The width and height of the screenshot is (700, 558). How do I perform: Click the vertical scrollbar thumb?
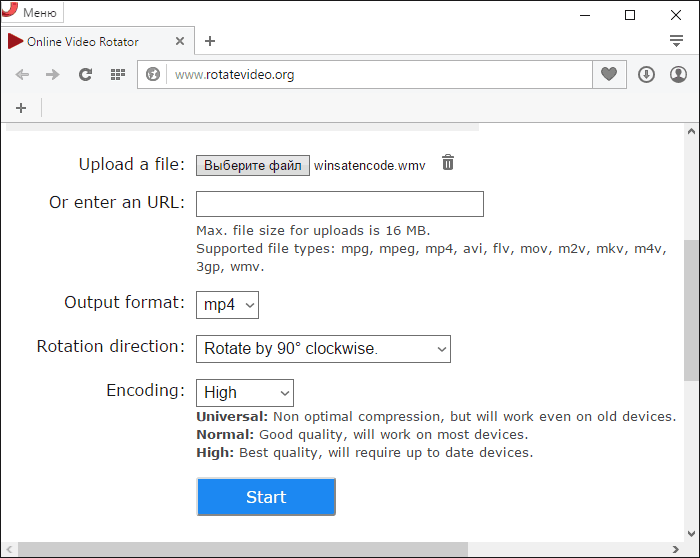click(x=691, y=310)
